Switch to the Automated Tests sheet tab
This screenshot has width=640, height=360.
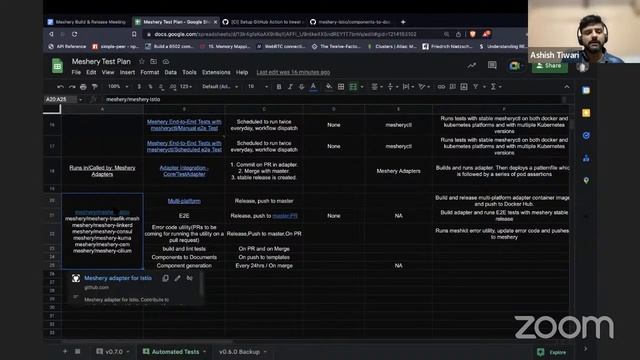coord(175,351)
